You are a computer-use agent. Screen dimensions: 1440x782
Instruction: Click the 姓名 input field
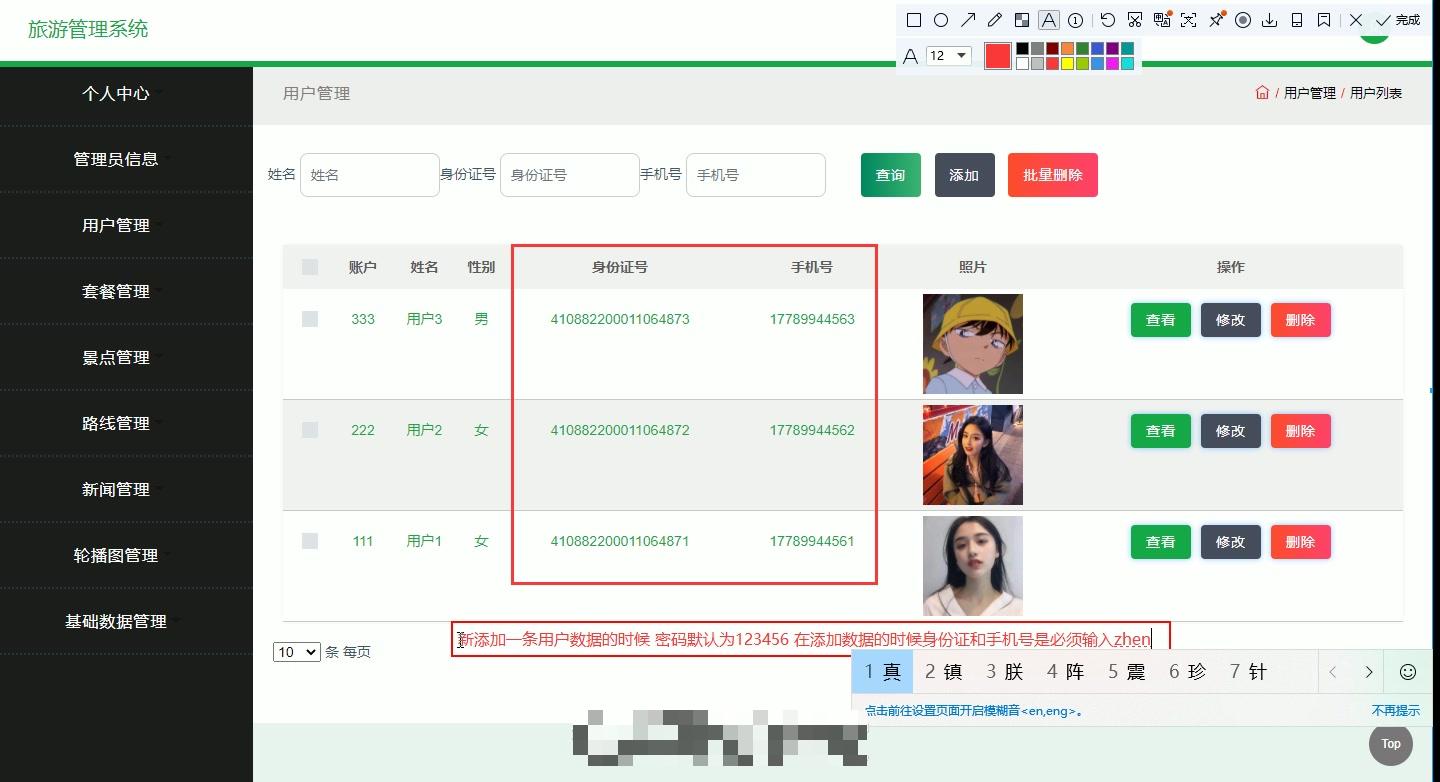coord(370,174)
